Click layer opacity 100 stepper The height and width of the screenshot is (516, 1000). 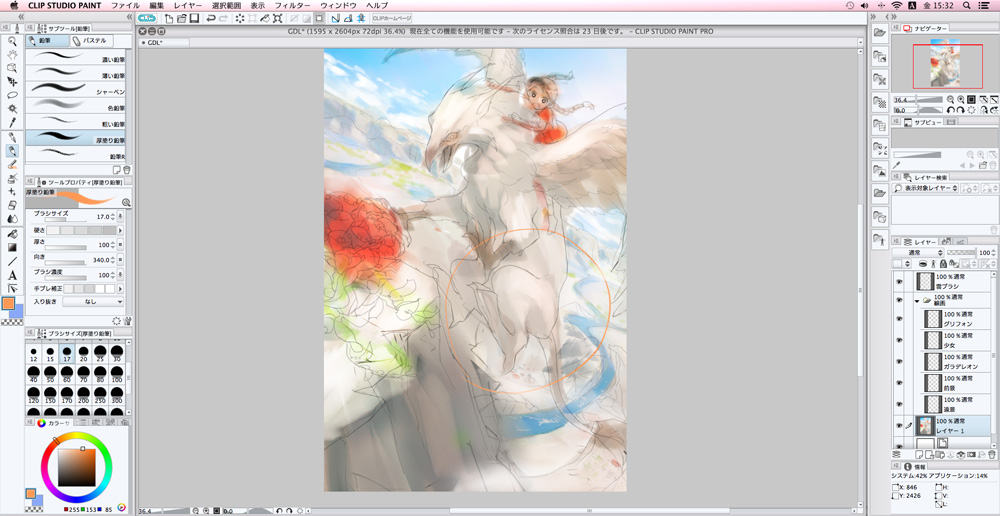(x=994, y=253)
